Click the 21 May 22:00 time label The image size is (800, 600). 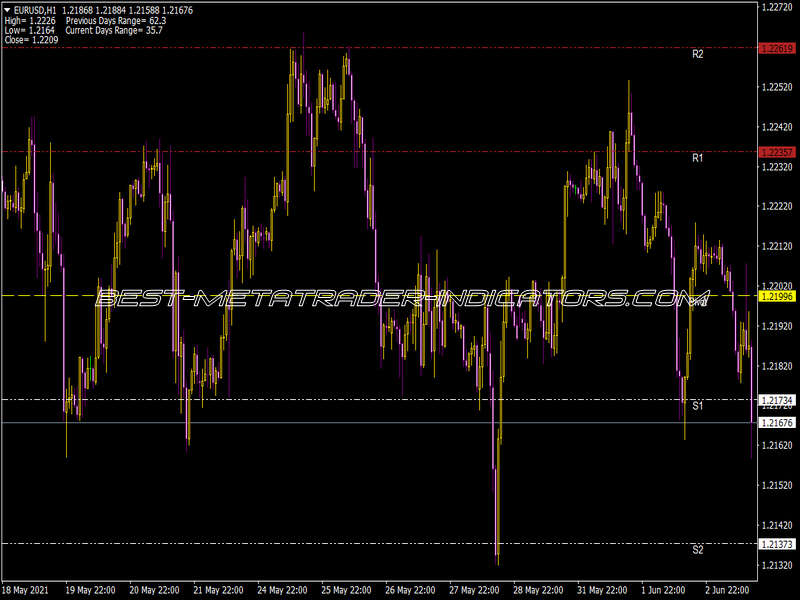pos(218,590)
